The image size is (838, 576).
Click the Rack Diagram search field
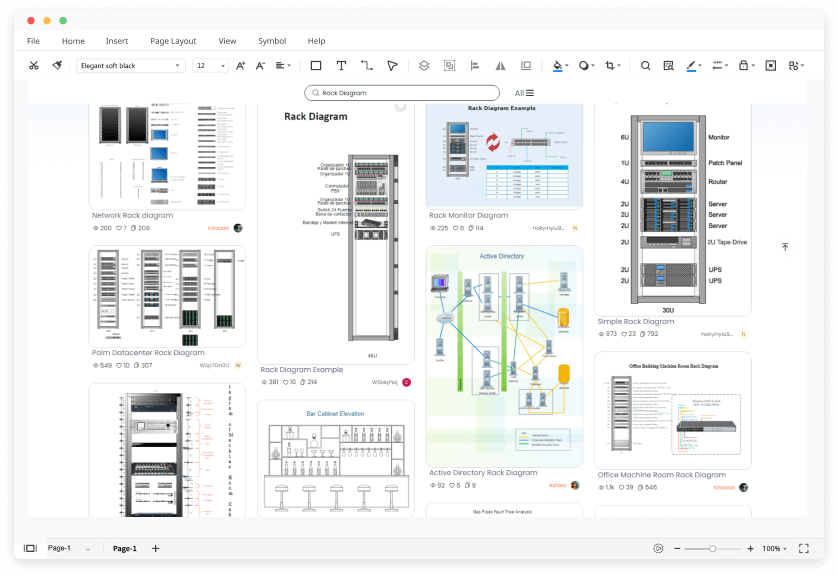pos(400,92)
